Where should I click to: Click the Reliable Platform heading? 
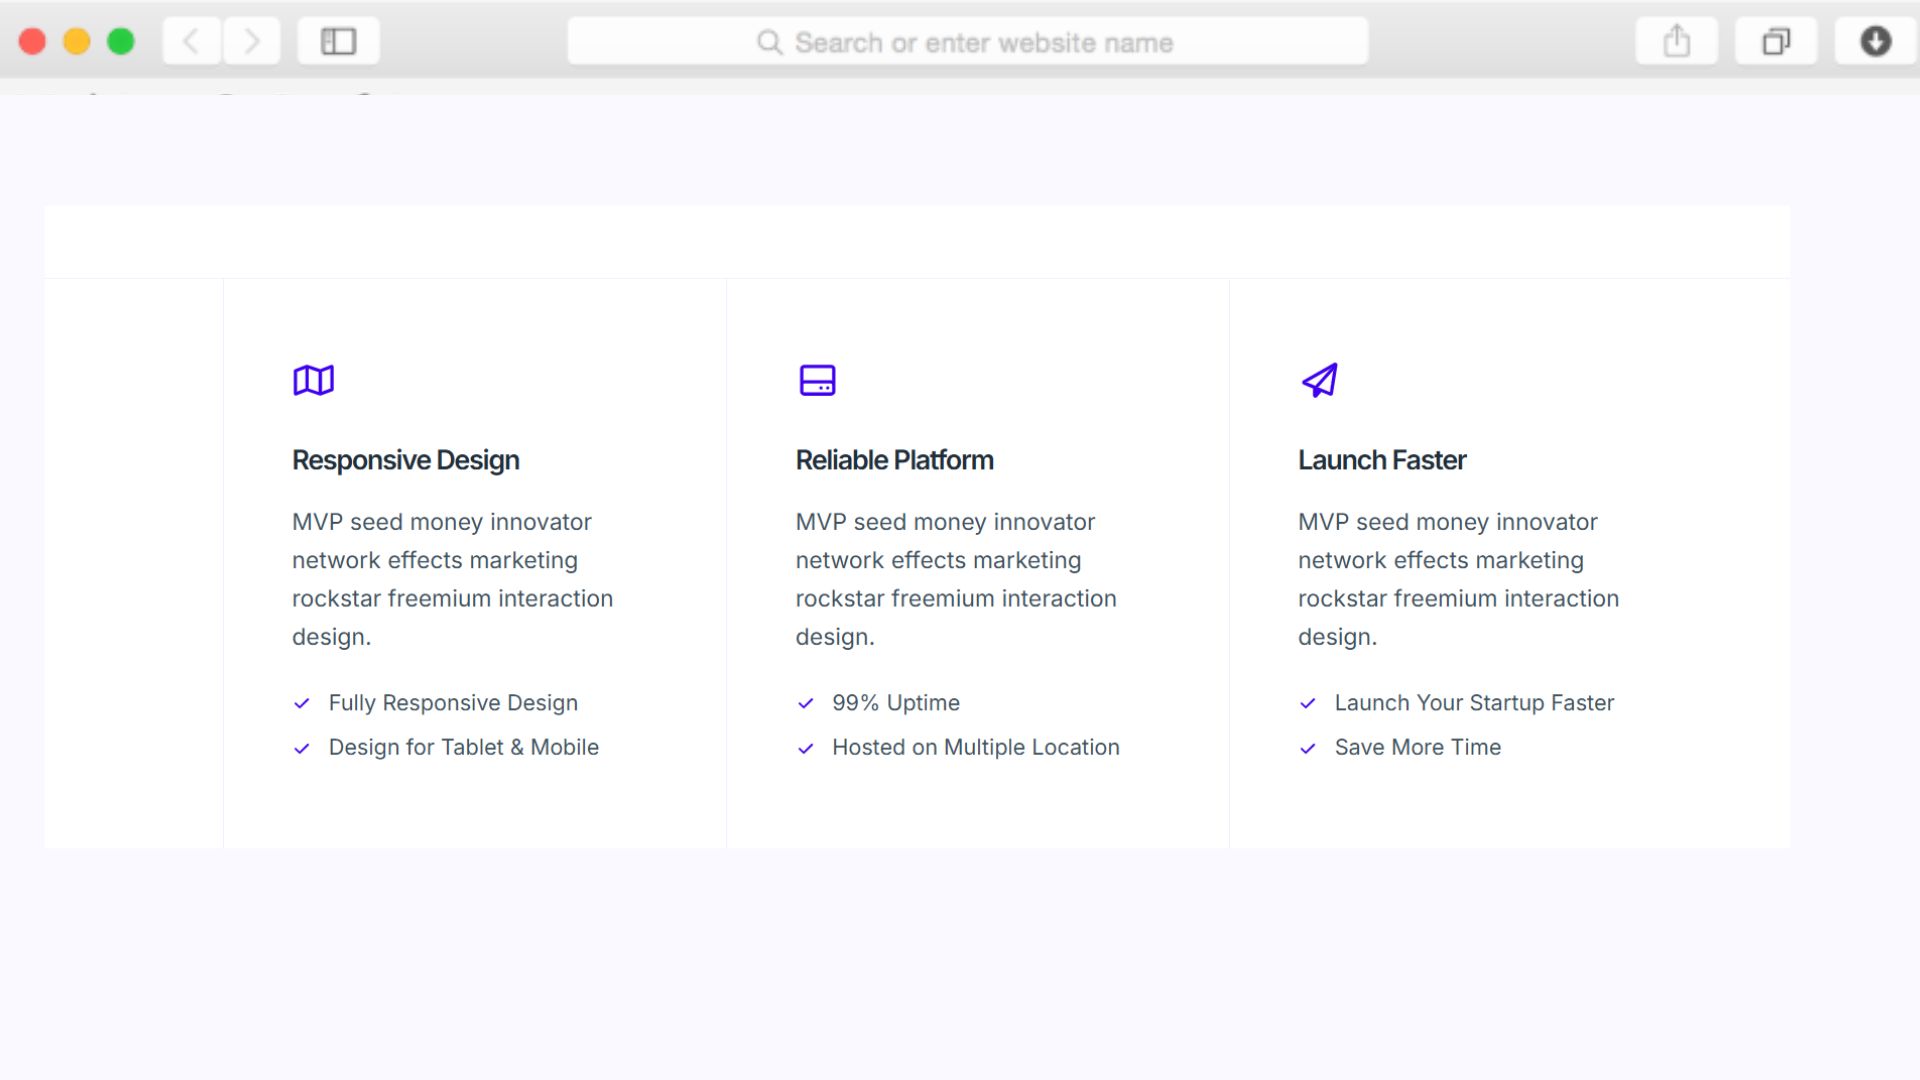coord(894,460)
